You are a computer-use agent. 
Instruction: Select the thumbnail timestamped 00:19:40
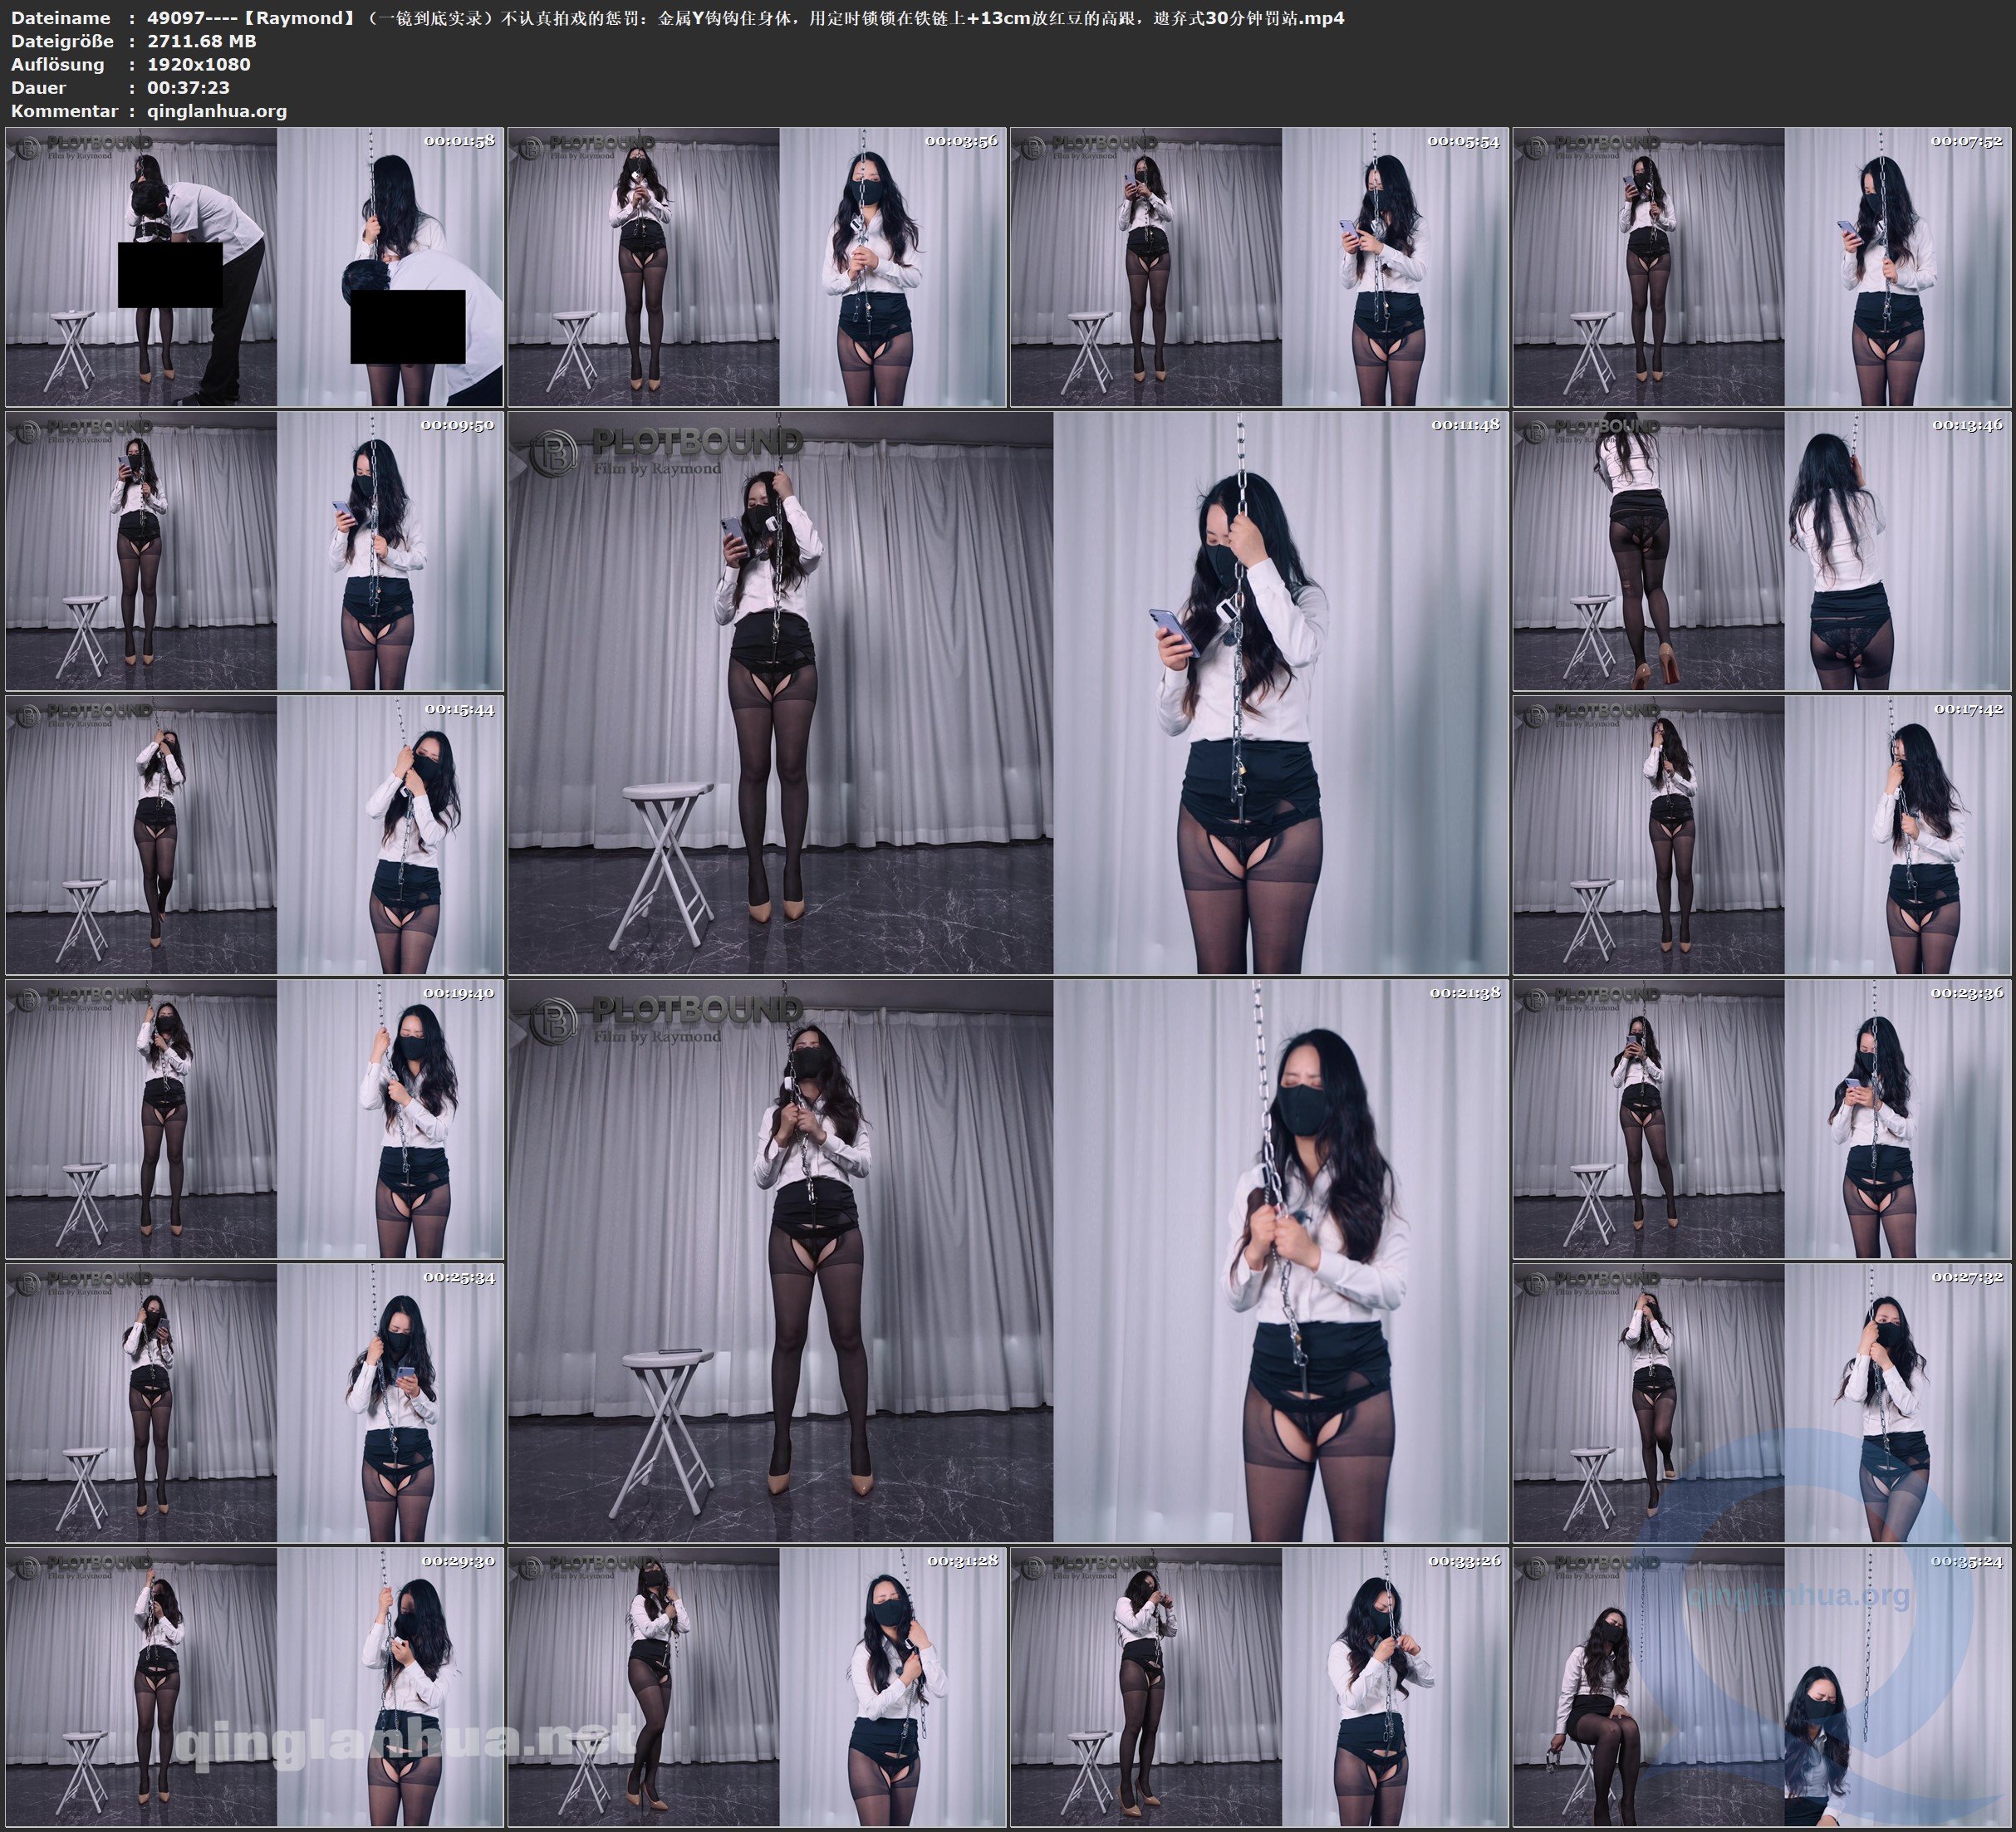tap(254, 1119)
